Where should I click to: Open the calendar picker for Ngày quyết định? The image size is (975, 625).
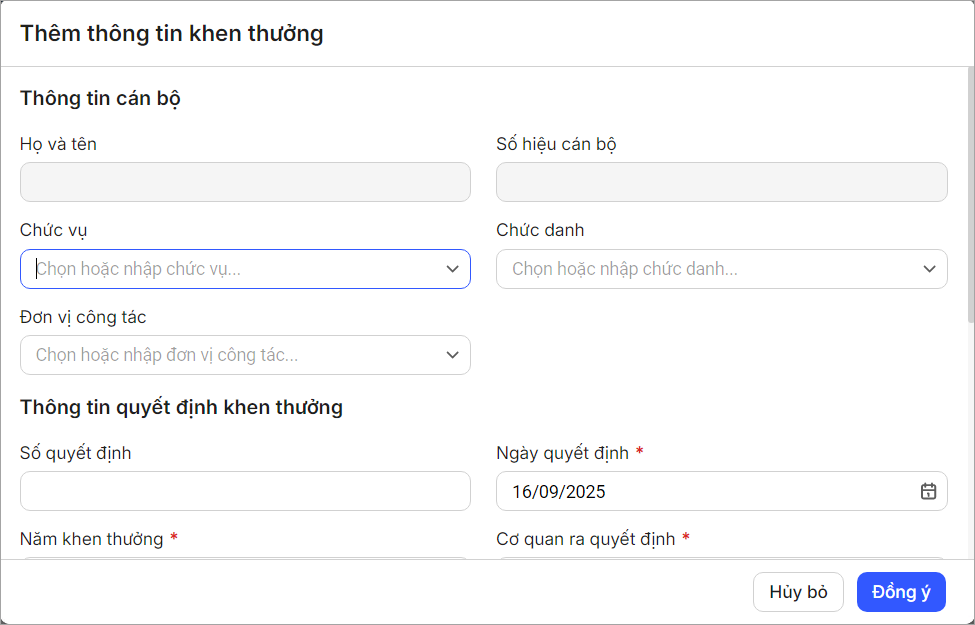(x=928, y=491)
